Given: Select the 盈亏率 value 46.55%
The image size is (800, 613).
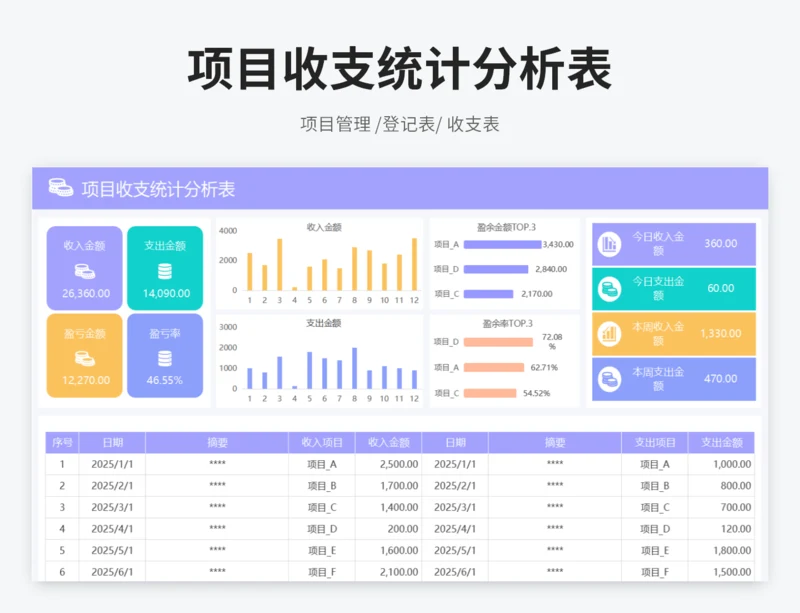Looking at the screenshot, I should [x=164, y=380].
